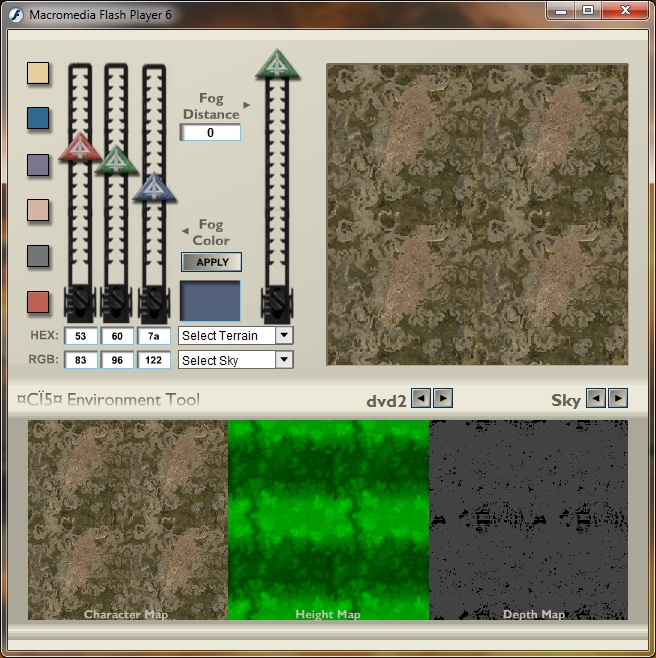Pick the purple color swatch

pyautogui.click(x=38, y=164)
